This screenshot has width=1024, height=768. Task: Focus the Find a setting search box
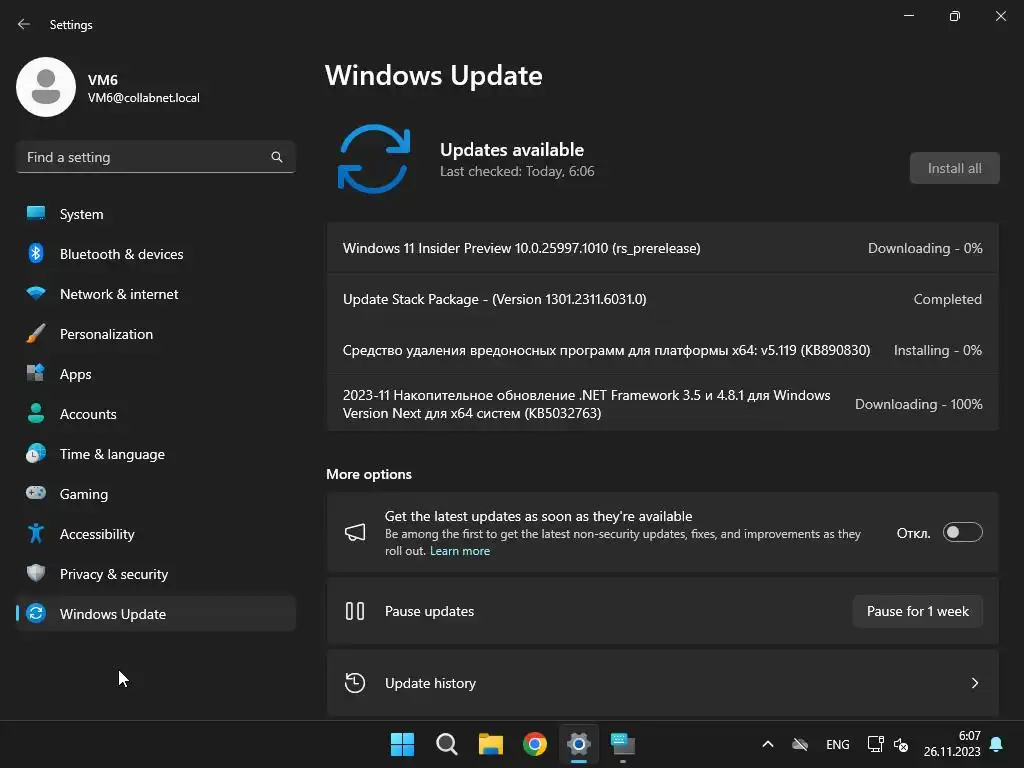click(155, 157)
